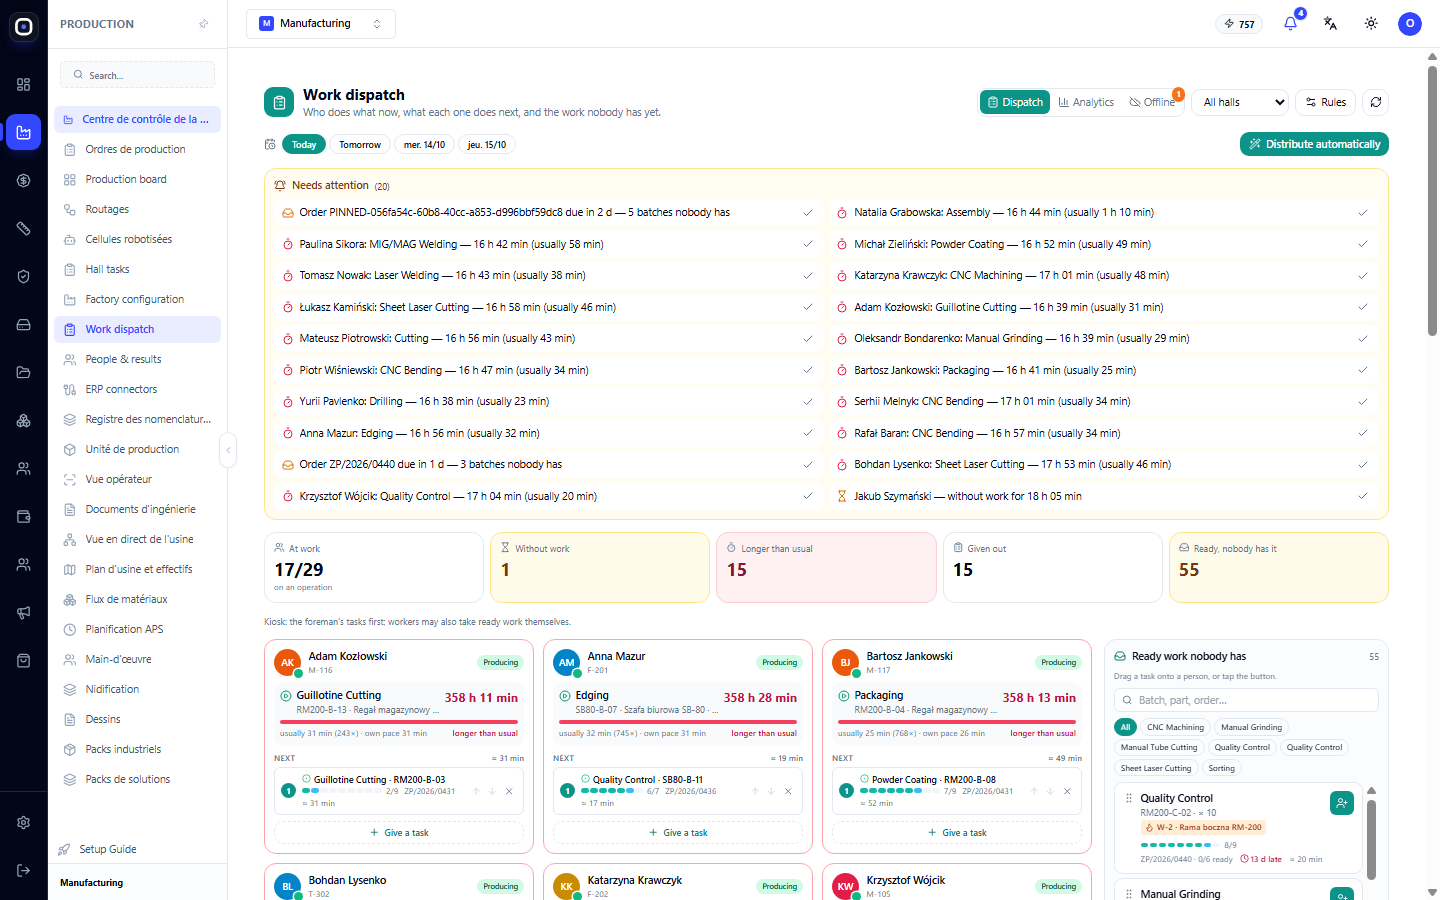Image resolution: width=1440 pixels, height=900 pixels.
Task: Open People & results in the sidebar
Action: coord(137,359)
